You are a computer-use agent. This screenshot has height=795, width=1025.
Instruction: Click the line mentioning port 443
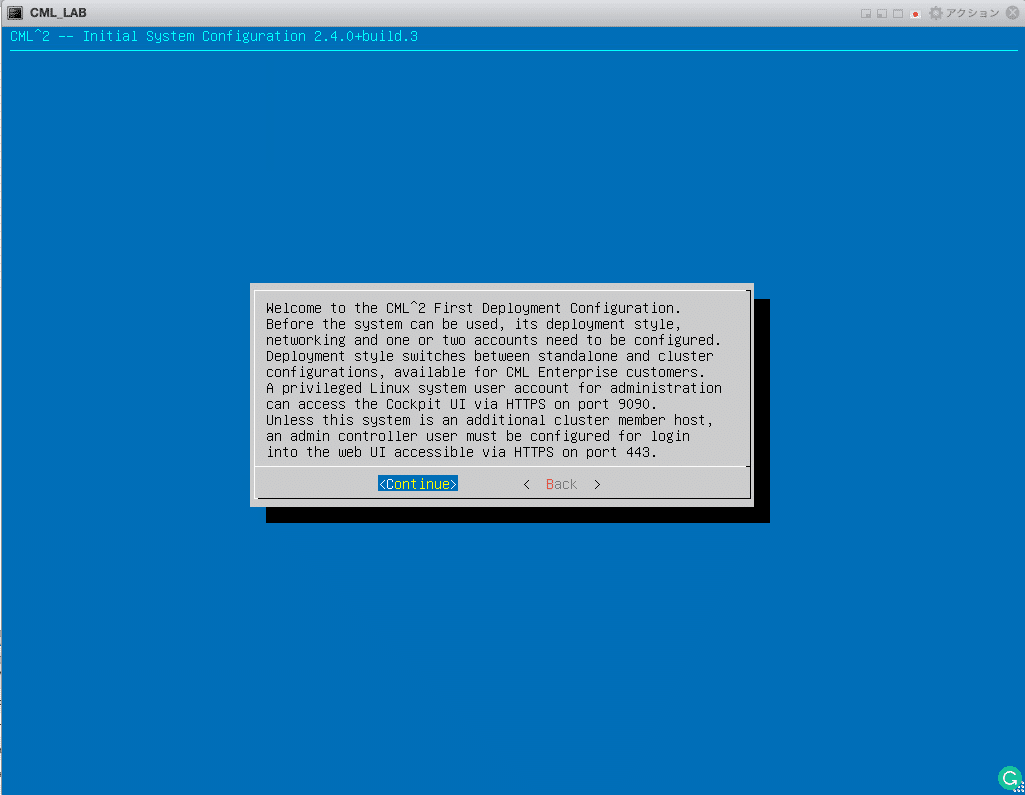[x=461, y=452]
